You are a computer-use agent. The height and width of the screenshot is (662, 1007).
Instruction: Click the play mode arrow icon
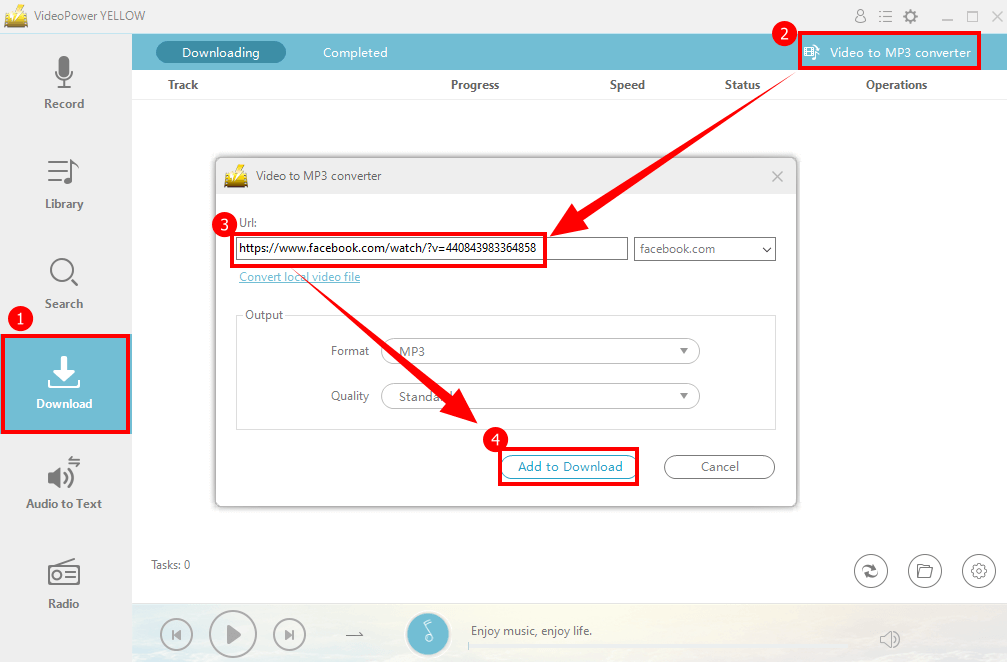(x=355, y=635)
